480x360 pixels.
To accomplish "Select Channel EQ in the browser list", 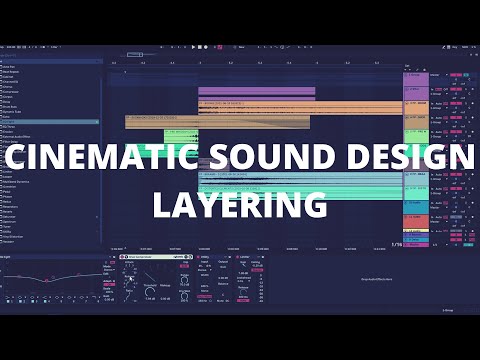I will 10,82.
